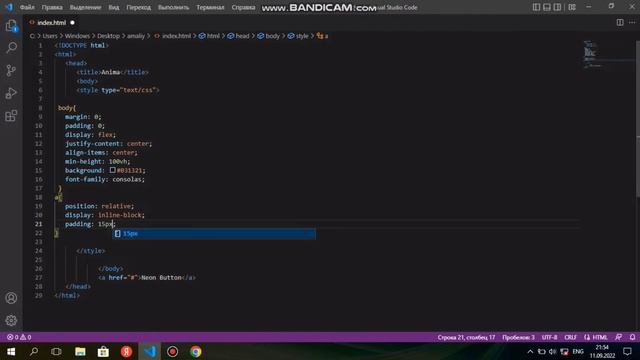Switch ENG input language in tray
Image resolution: width=640 pixels, height=360 pixels.
(x=578, y=351)
